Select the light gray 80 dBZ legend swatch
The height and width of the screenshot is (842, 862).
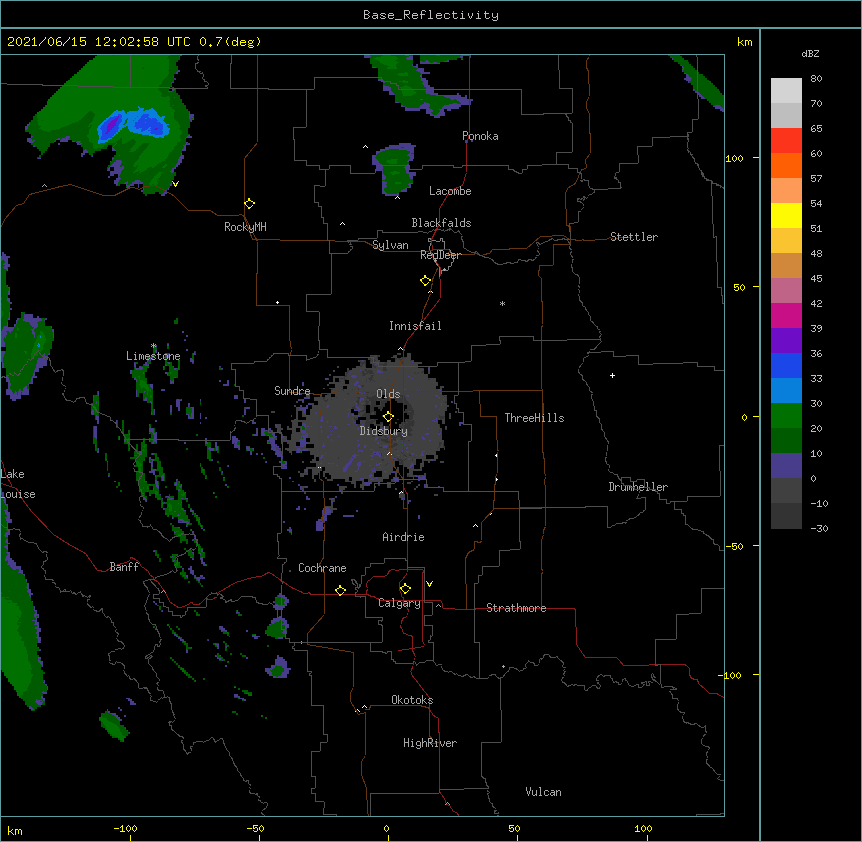pyautogui.click(x=786, y=91)
